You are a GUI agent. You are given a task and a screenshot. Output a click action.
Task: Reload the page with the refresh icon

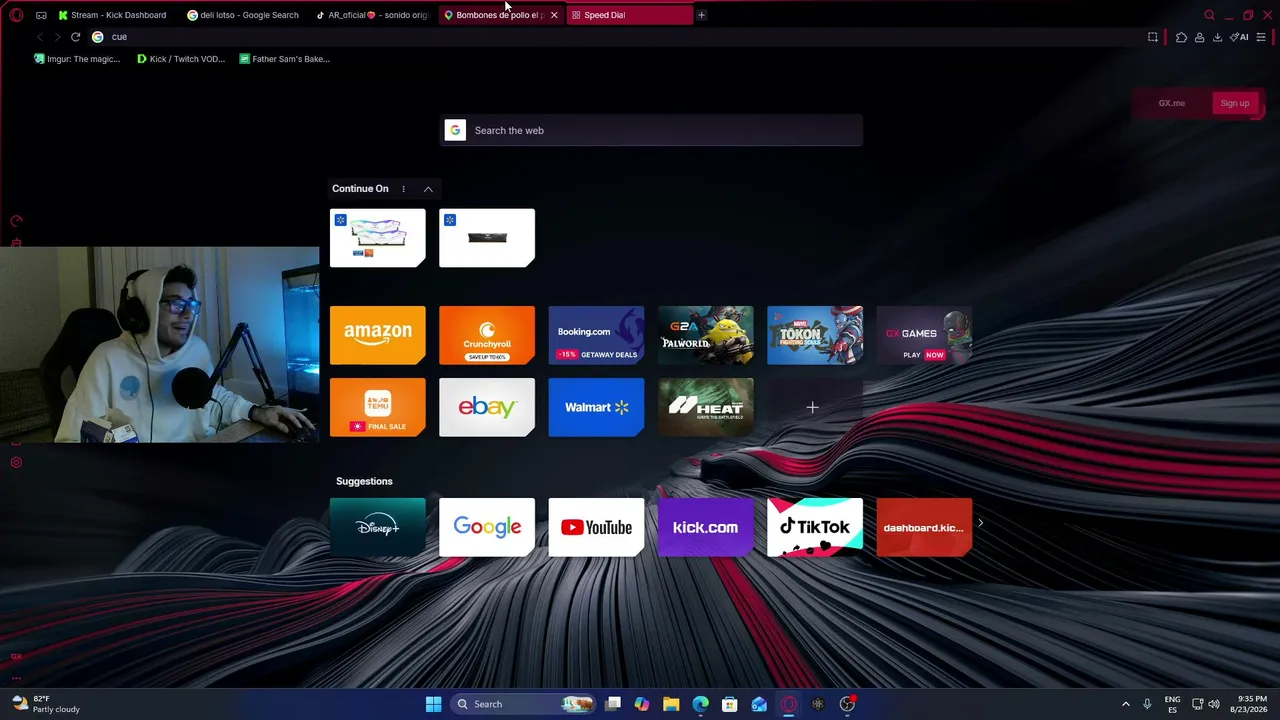pyautogui.click(x=75, y=37)
